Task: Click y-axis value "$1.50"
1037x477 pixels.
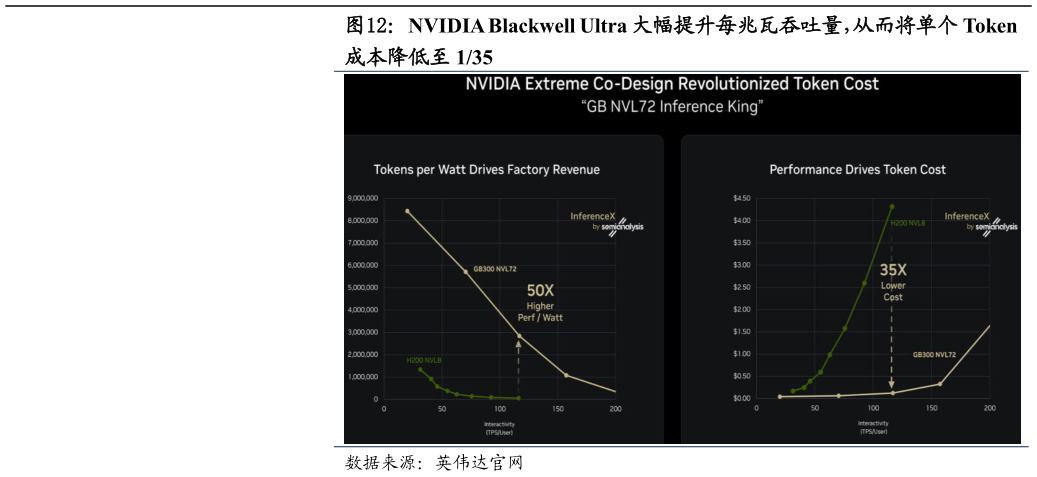Action: click(x=741, y=332)
